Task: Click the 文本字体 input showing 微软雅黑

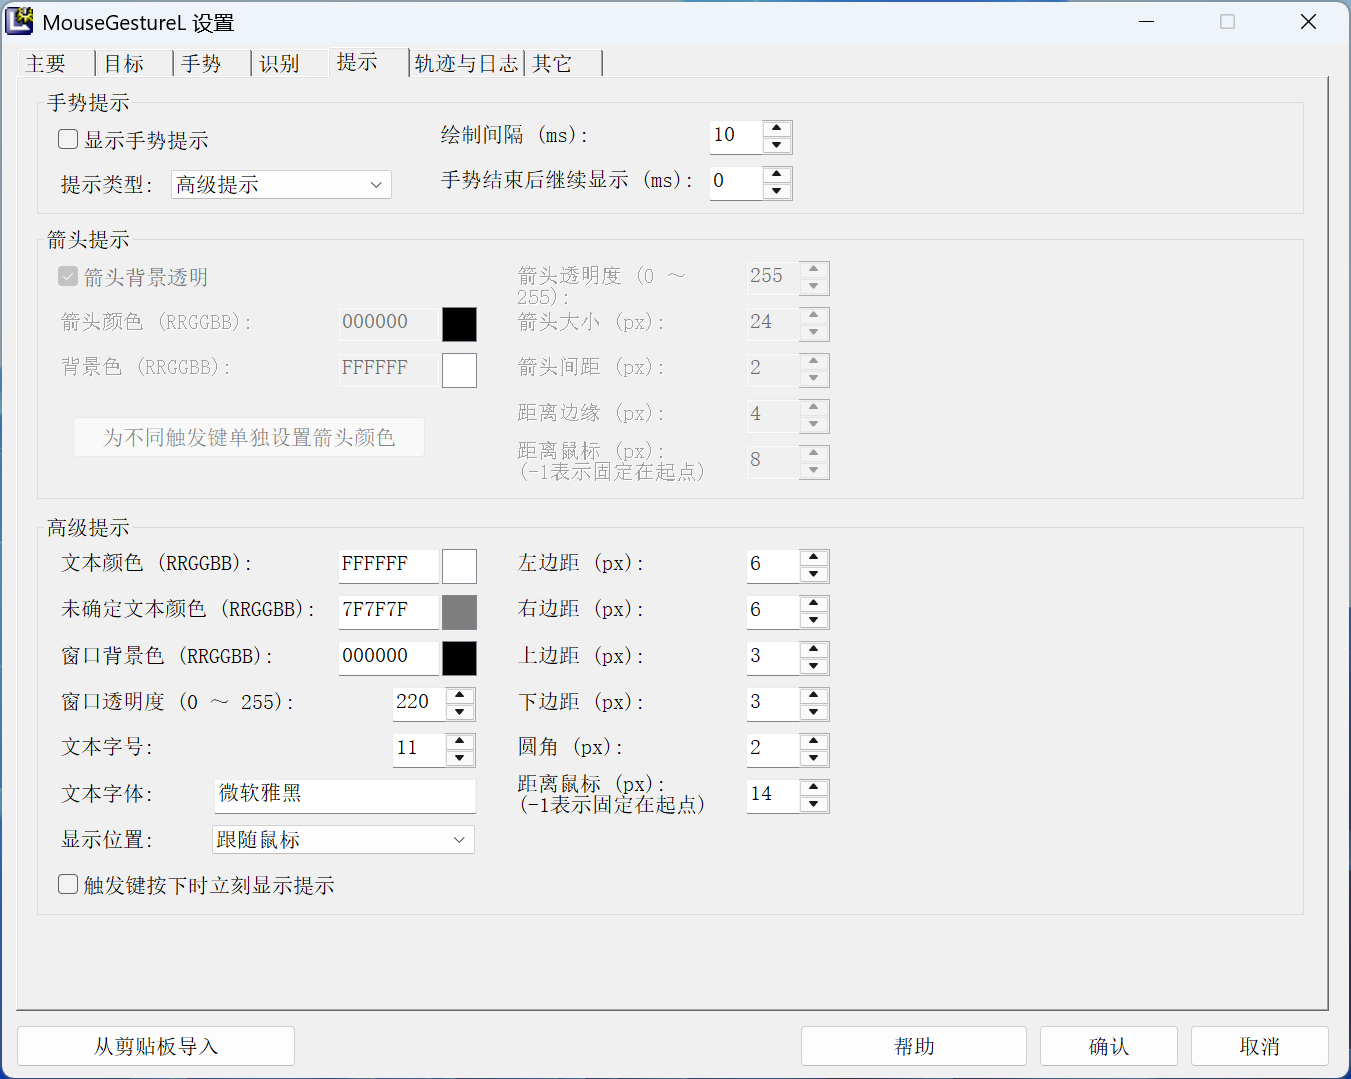Action: pyautogui.click(x=344, y=795)
